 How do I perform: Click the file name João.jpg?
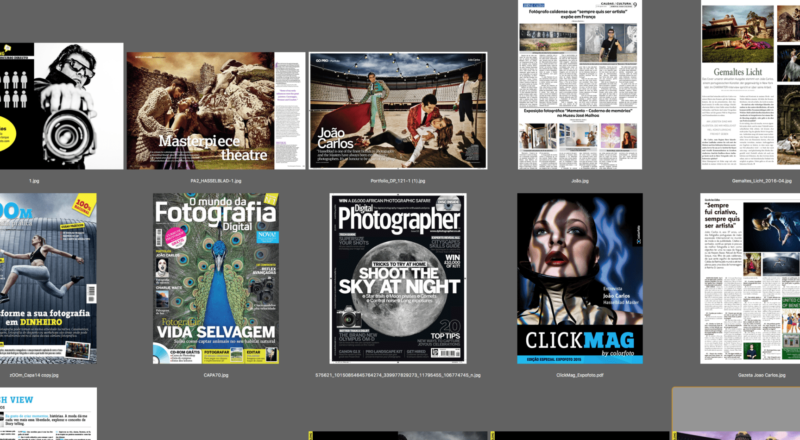tap(580, 181)
